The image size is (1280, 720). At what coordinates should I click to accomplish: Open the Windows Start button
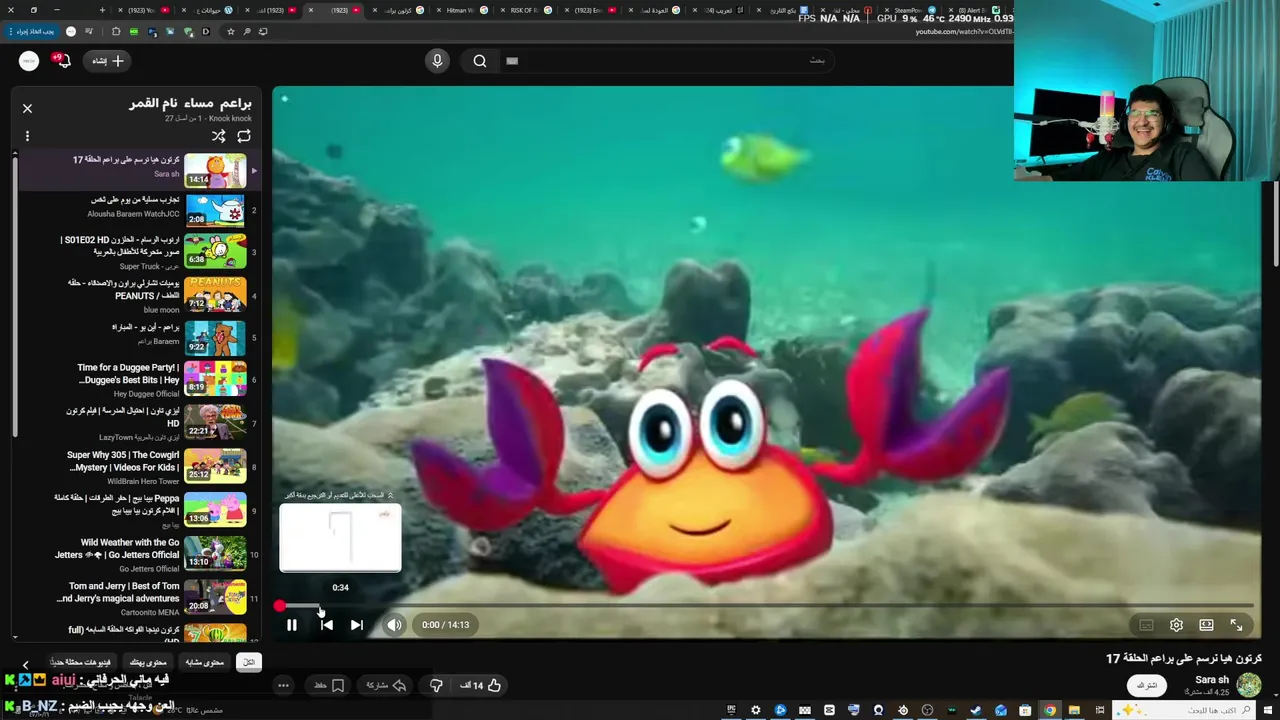click(x=1268, y=710)
